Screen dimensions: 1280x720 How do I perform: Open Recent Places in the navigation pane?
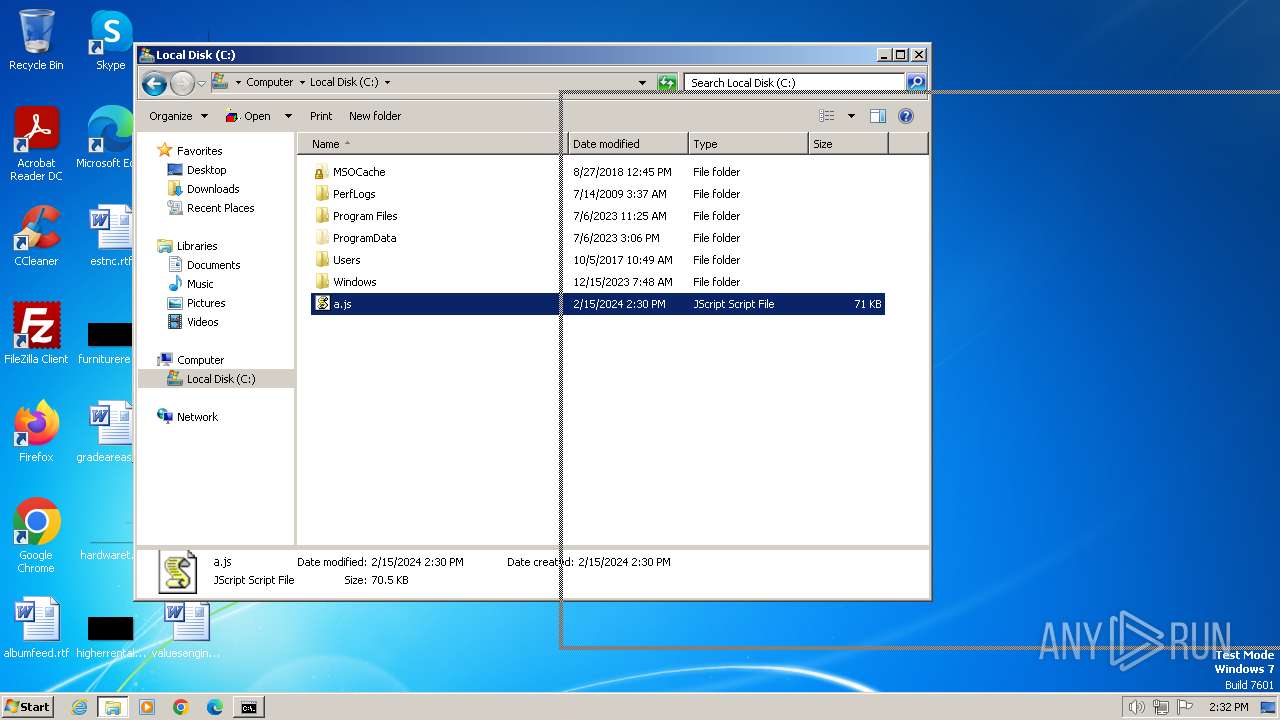pyautogui.click(x=220, y=208)
